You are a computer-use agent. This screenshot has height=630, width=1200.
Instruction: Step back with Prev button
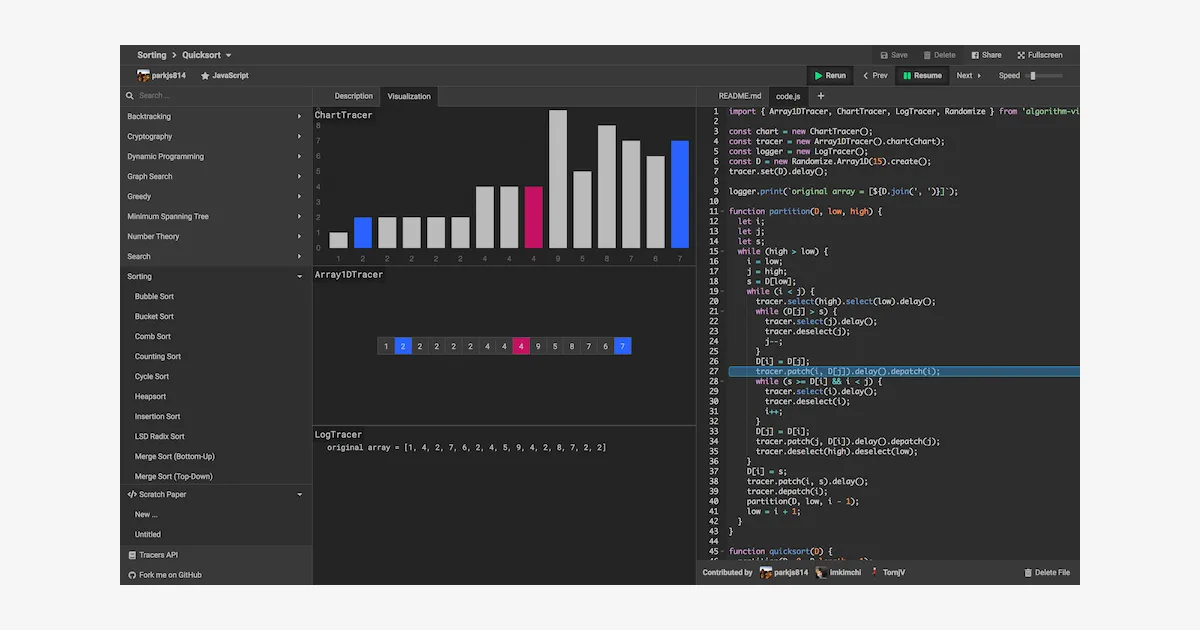pos(875,75)
